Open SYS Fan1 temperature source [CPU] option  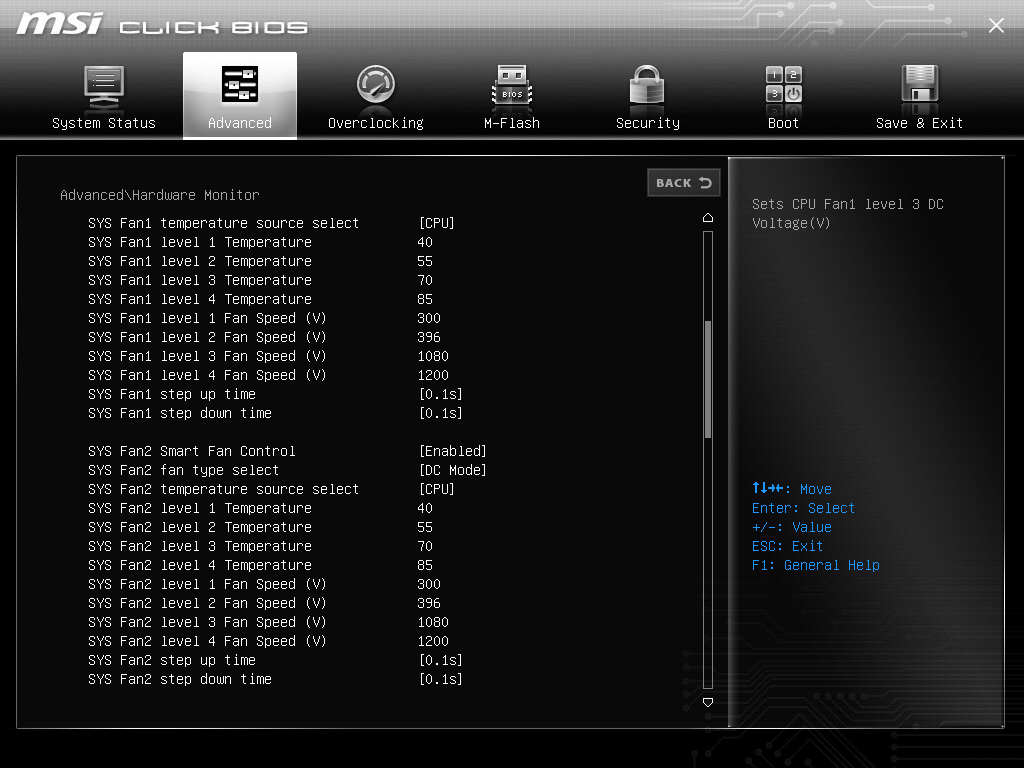click(436, 223)
